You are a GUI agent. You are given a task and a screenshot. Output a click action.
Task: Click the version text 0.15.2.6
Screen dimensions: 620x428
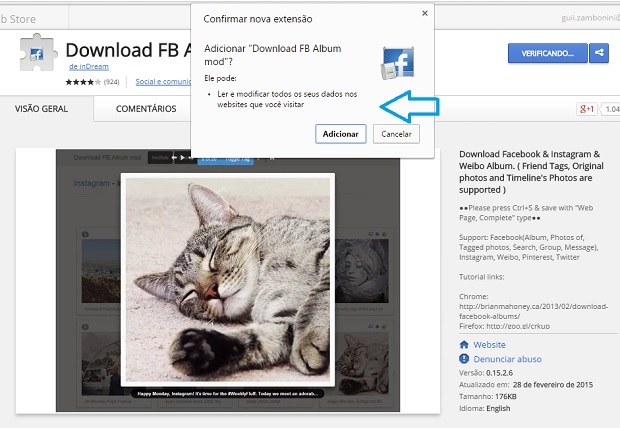tap(499, 373)
